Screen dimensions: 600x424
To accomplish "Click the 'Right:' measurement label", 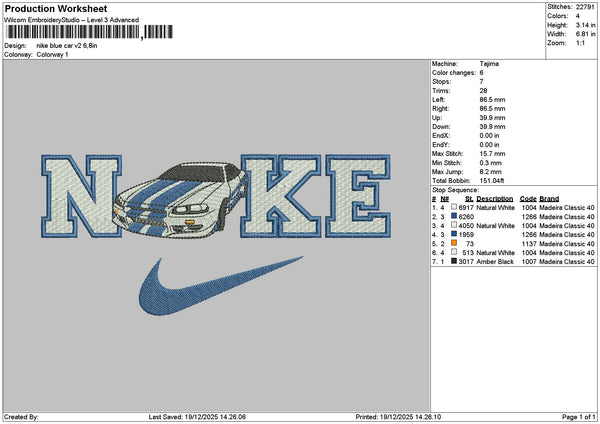I will (440, 109).
